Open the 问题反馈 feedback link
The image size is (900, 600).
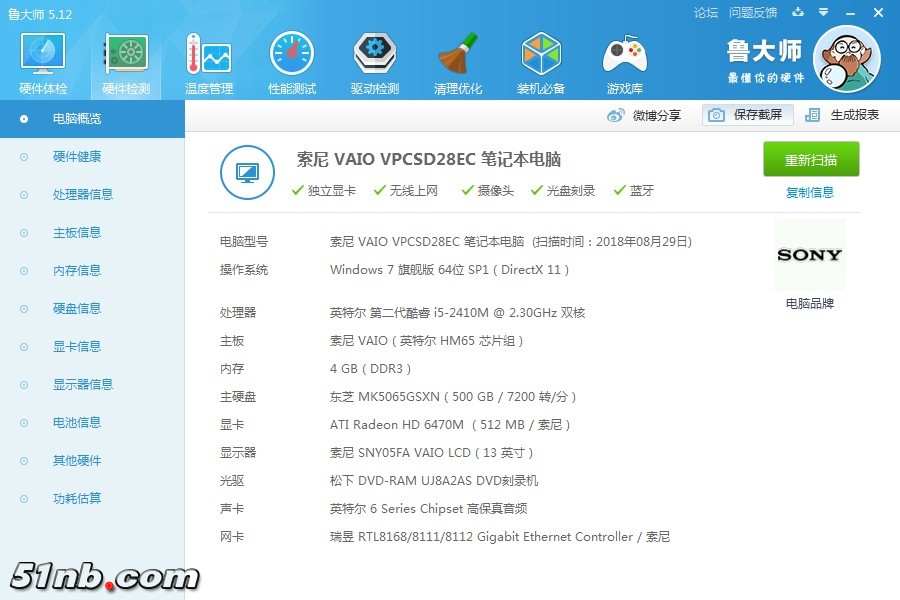(x=753, y=13)
